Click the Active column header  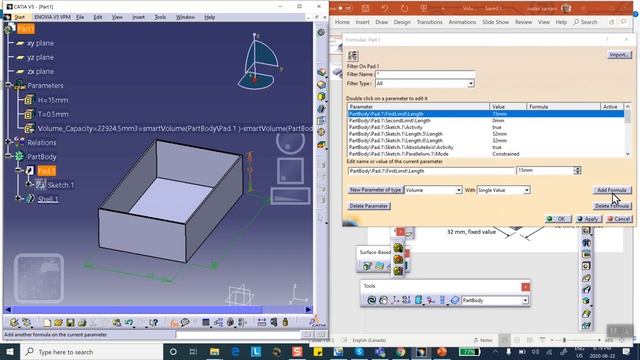pyautogui.click(x=612, y=107)
